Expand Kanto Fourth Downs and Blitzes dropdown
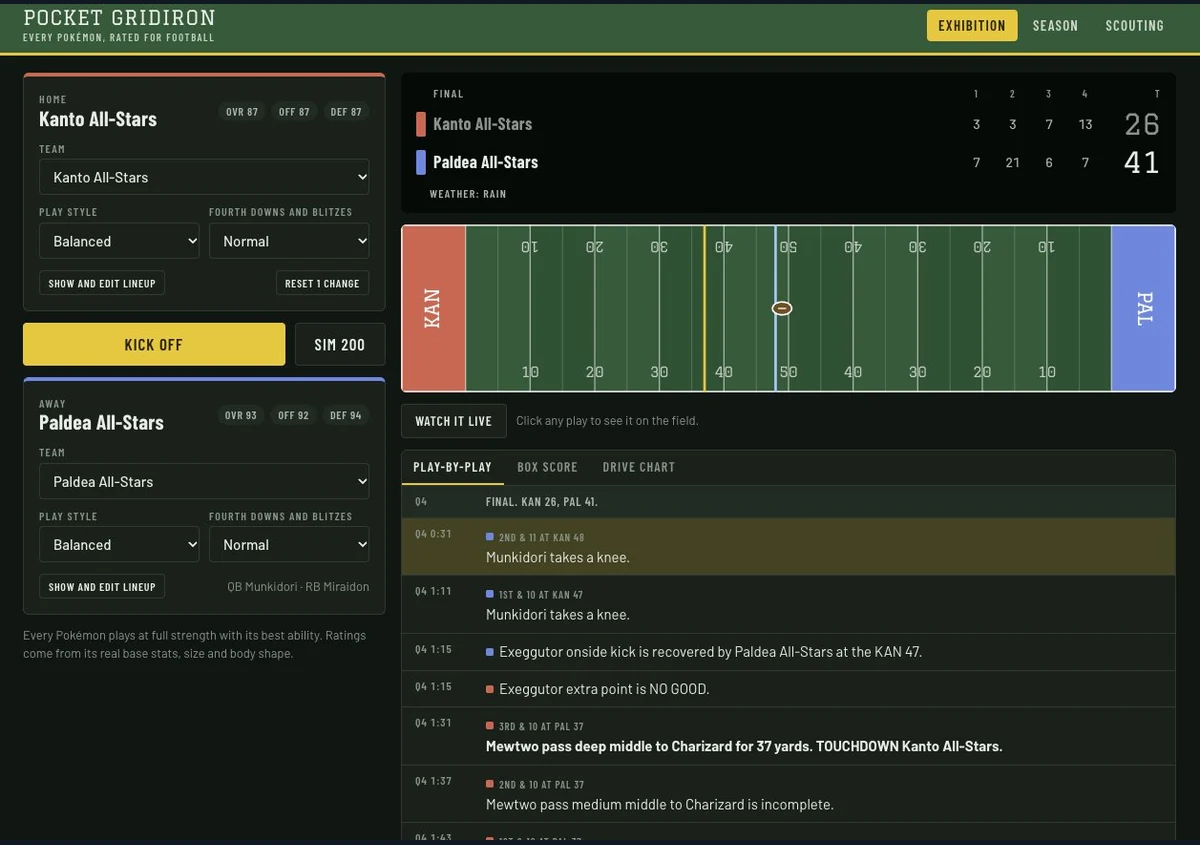The width and height of the screenshot is (1200, 845). pos(289,241)
